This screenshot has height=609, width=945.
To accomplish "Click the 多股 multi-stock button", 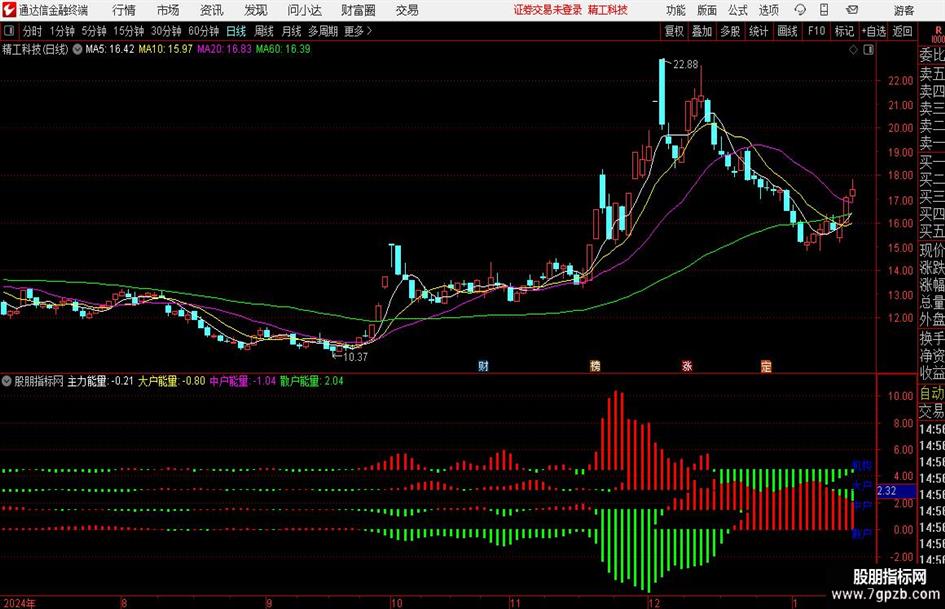I will pos(730,31).
